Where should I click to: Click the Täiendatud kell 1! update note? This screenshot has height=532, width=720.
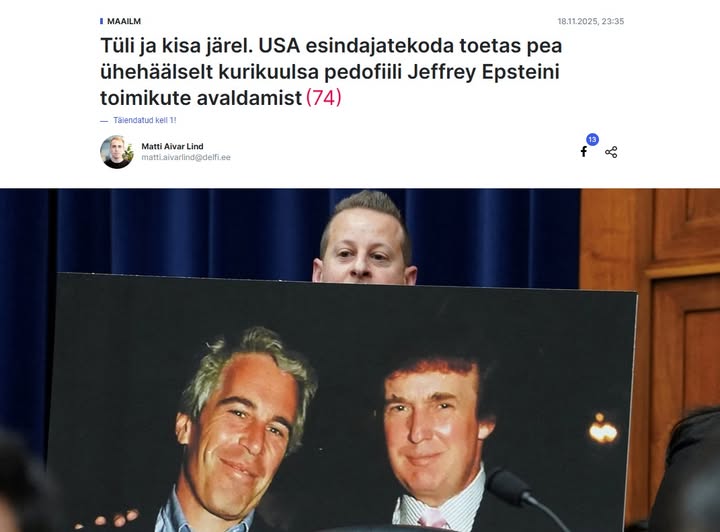coord(145,120)
